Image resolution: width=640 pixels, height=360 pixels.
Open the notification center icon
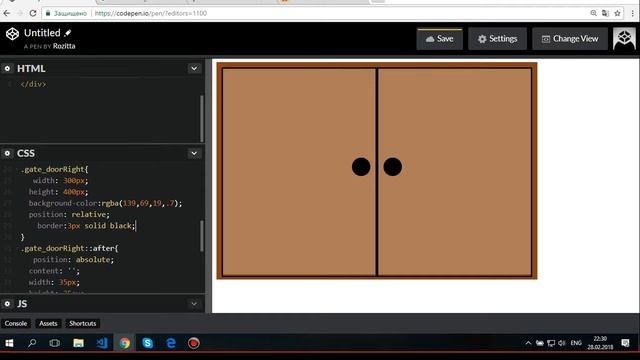[625, 343]
